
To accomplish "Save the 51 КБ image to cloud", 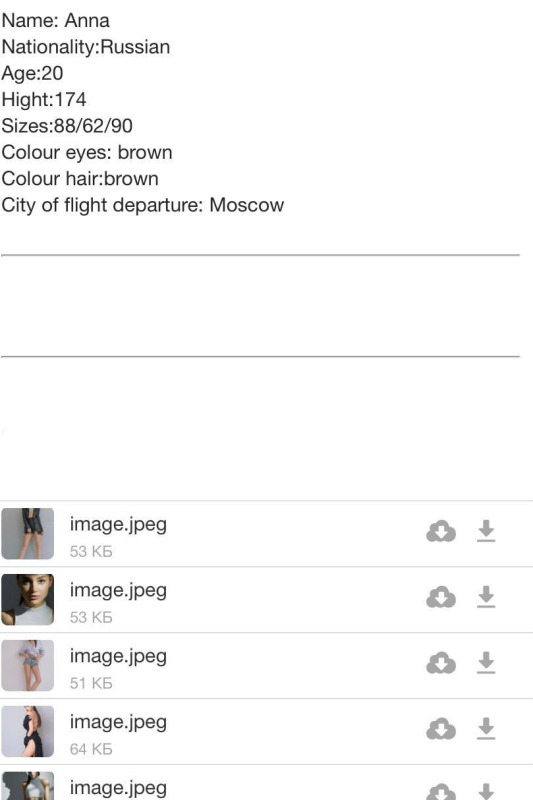I will coord(441,663).
